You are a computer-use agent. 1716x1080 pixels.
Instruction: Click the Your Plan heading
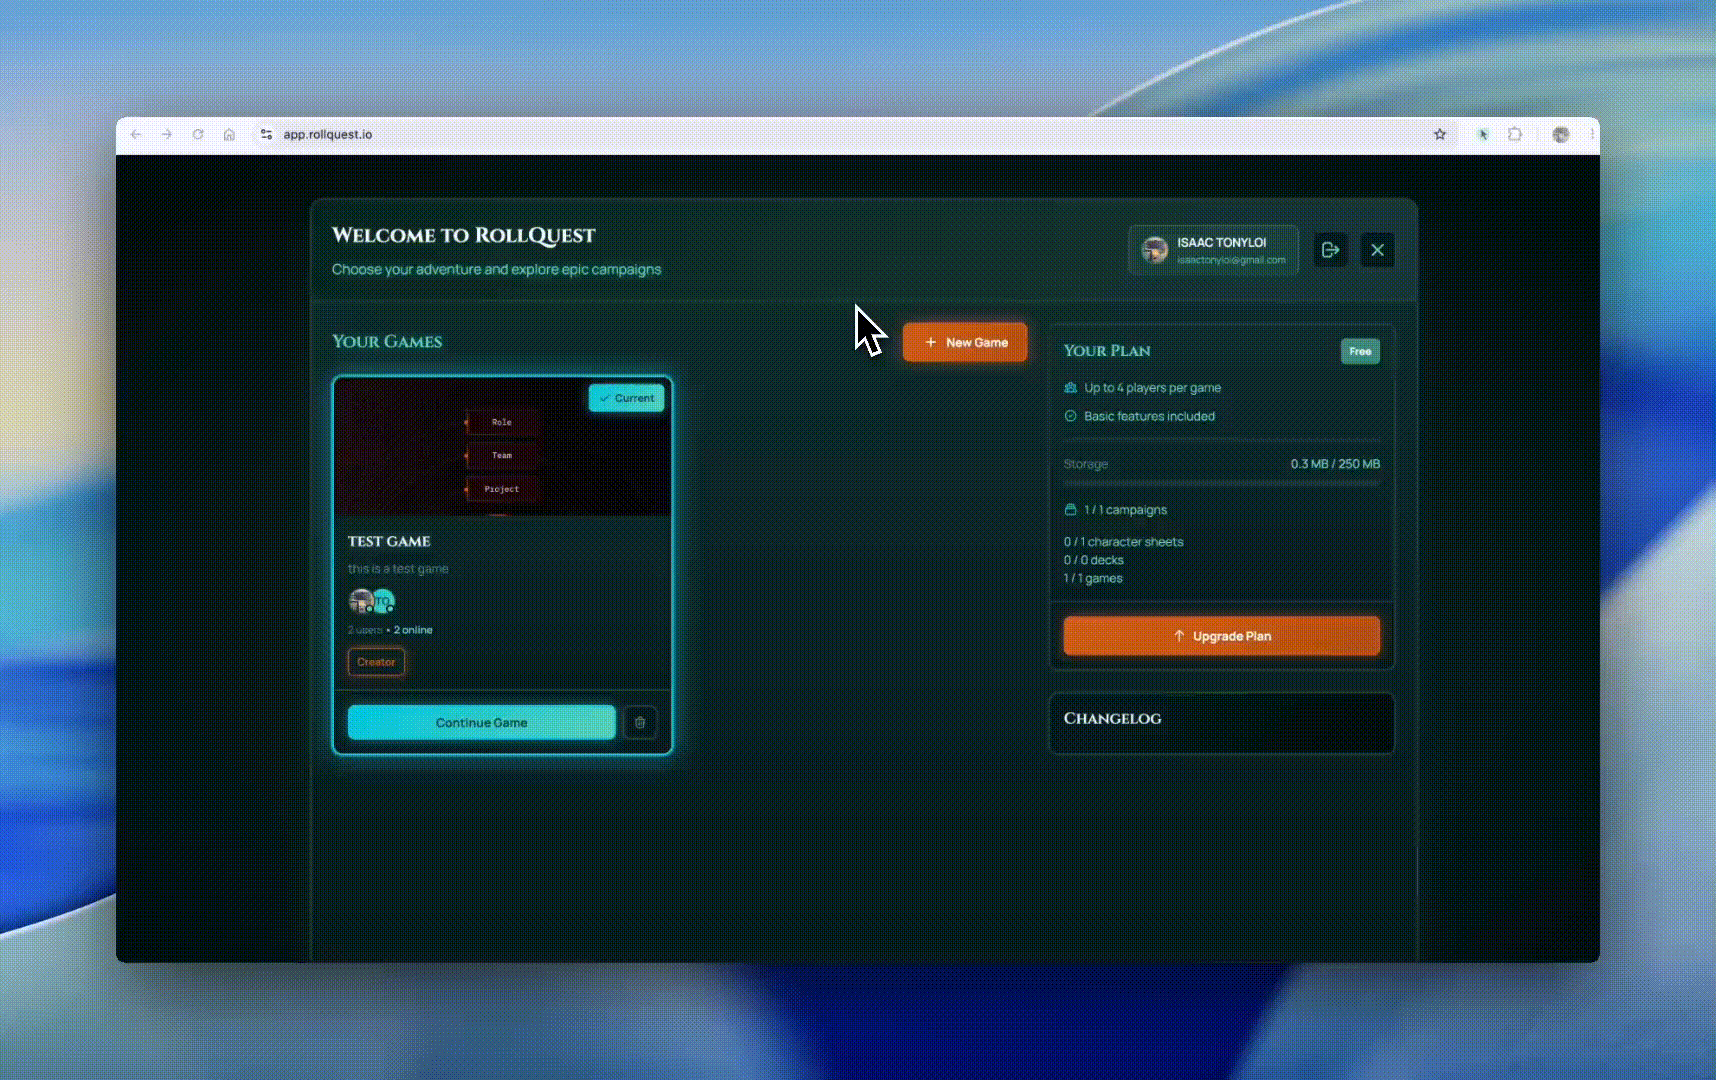pyautogui.click(x=1107, y=351)
